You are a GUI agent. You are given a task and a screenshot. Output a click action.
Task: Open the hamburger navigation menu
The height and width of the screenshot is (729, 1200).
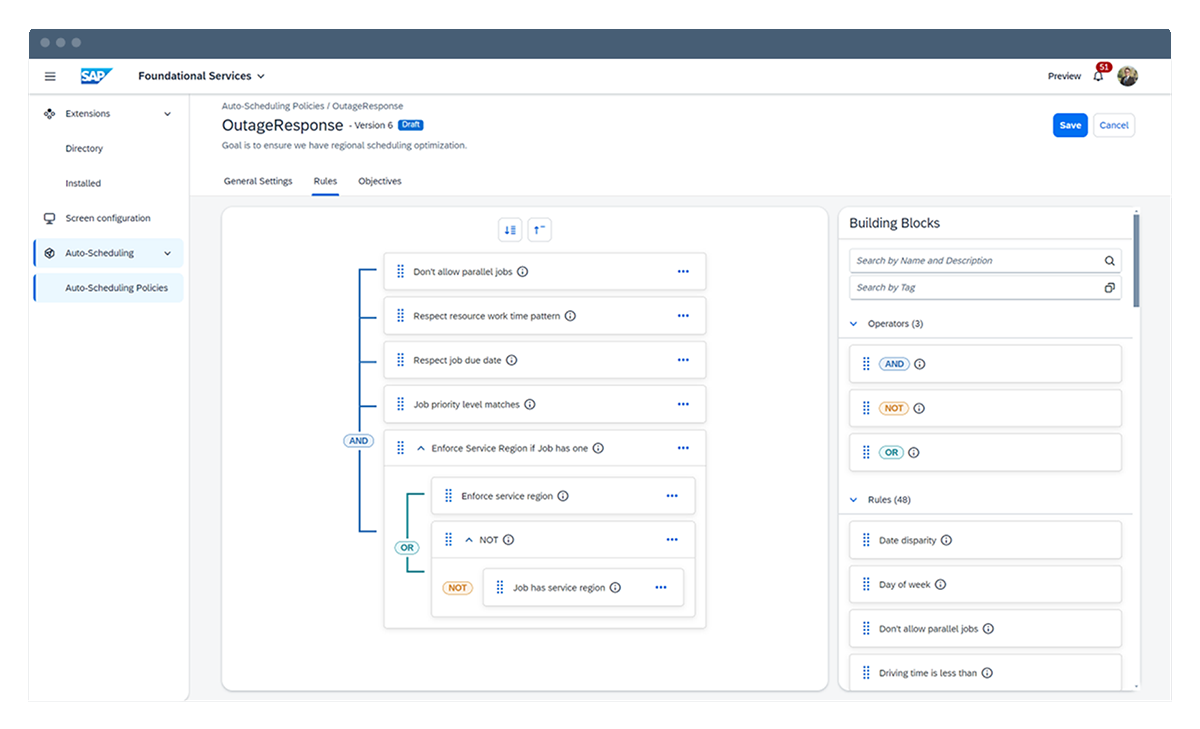pyautogui.click(x=50, y=76)
